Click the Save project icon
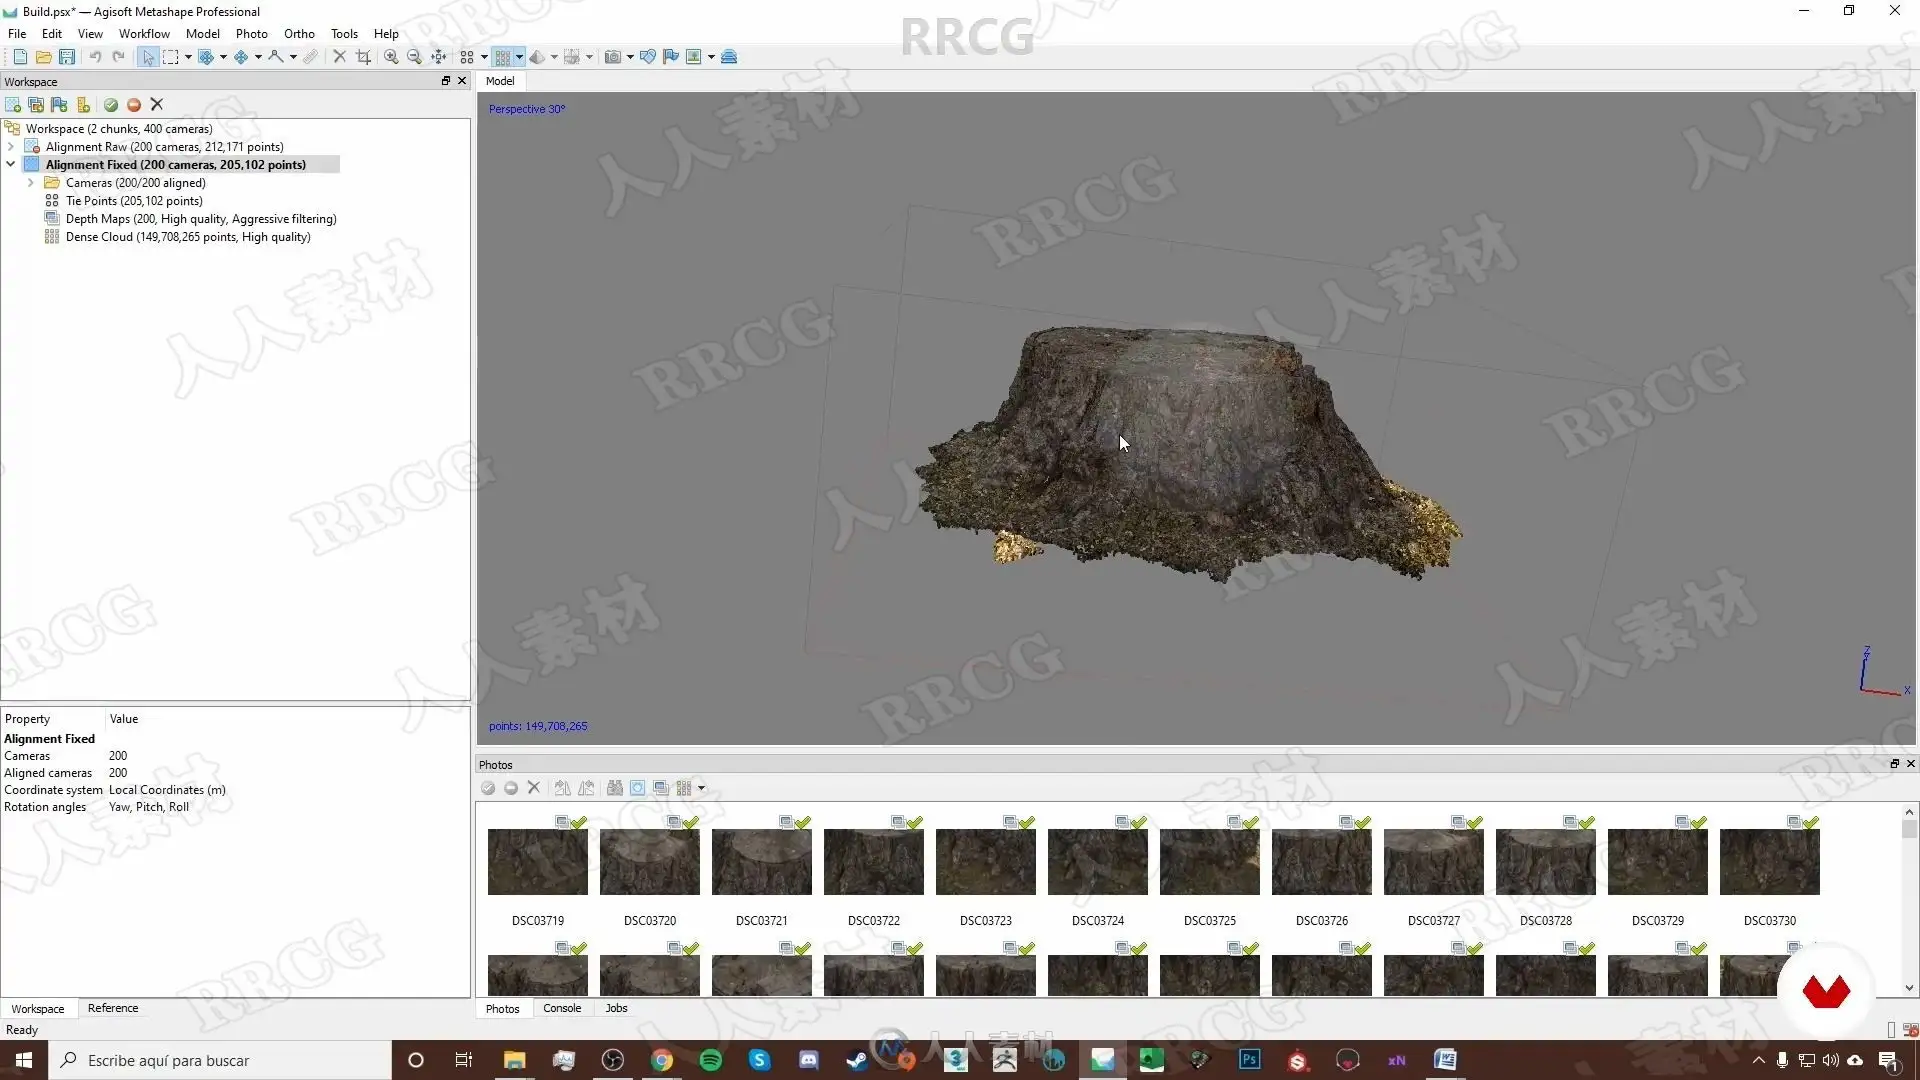Screen dimensions: 1920x1080 [x=67, y=57]
